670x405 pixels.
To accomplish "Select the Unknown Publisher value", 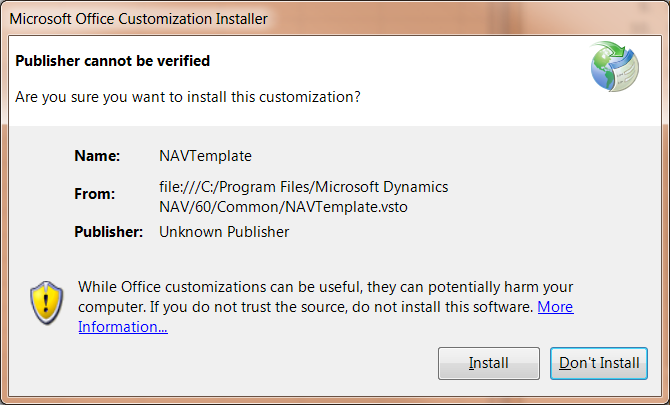I will [224, 232].
